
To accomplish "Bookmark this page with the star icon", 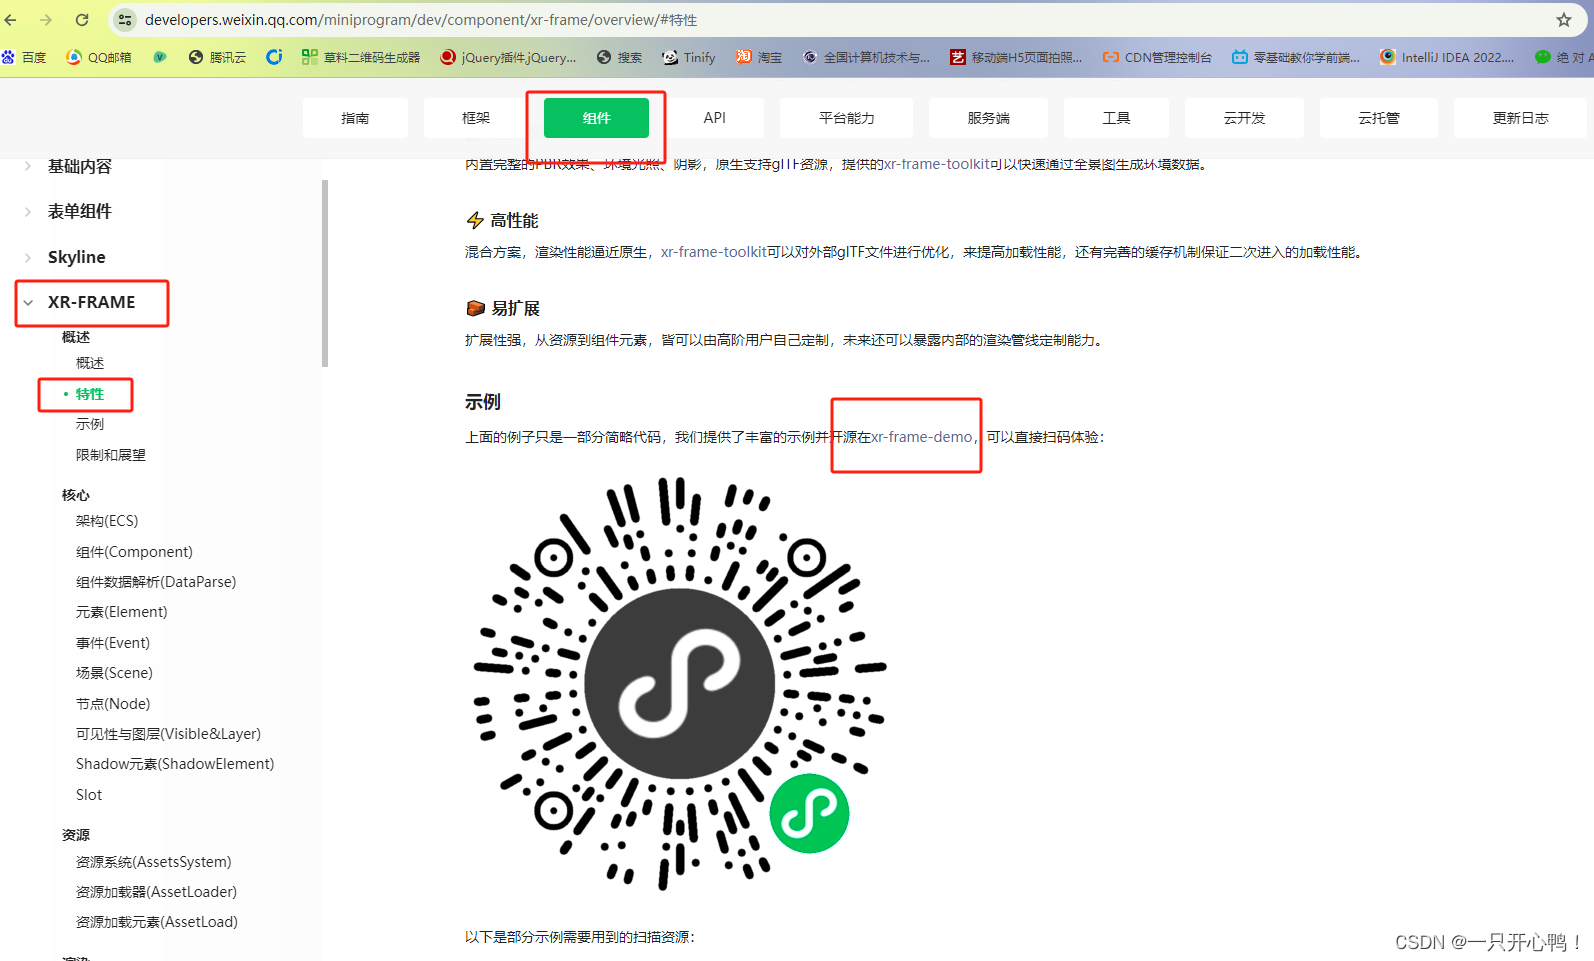I will [x=1564, y=20].
